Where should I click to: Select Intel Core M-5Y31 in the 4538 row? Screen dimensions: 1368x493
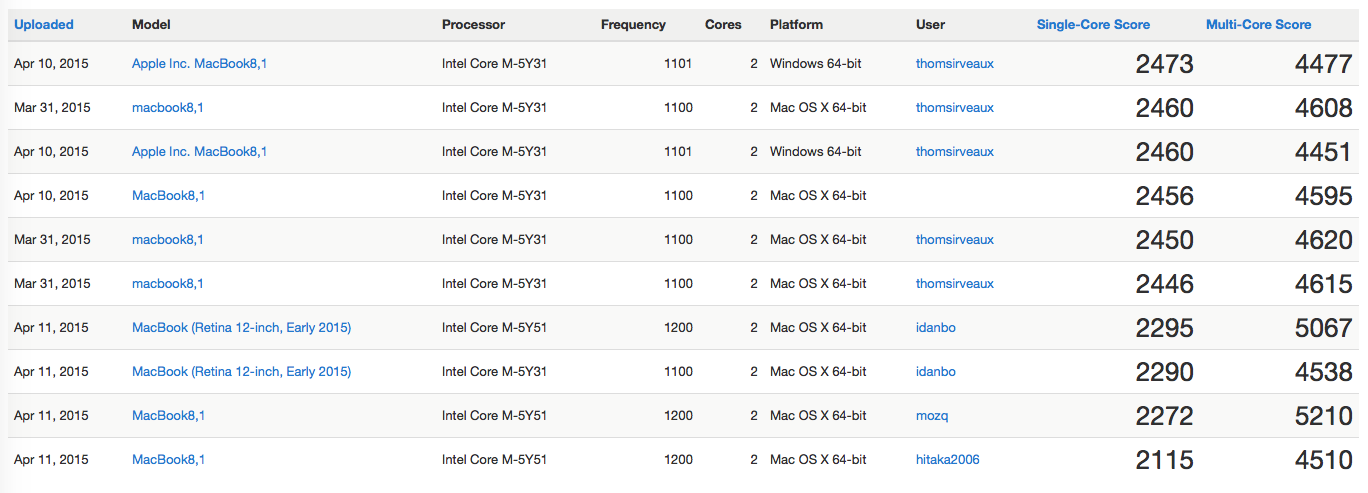click(494, 371)
